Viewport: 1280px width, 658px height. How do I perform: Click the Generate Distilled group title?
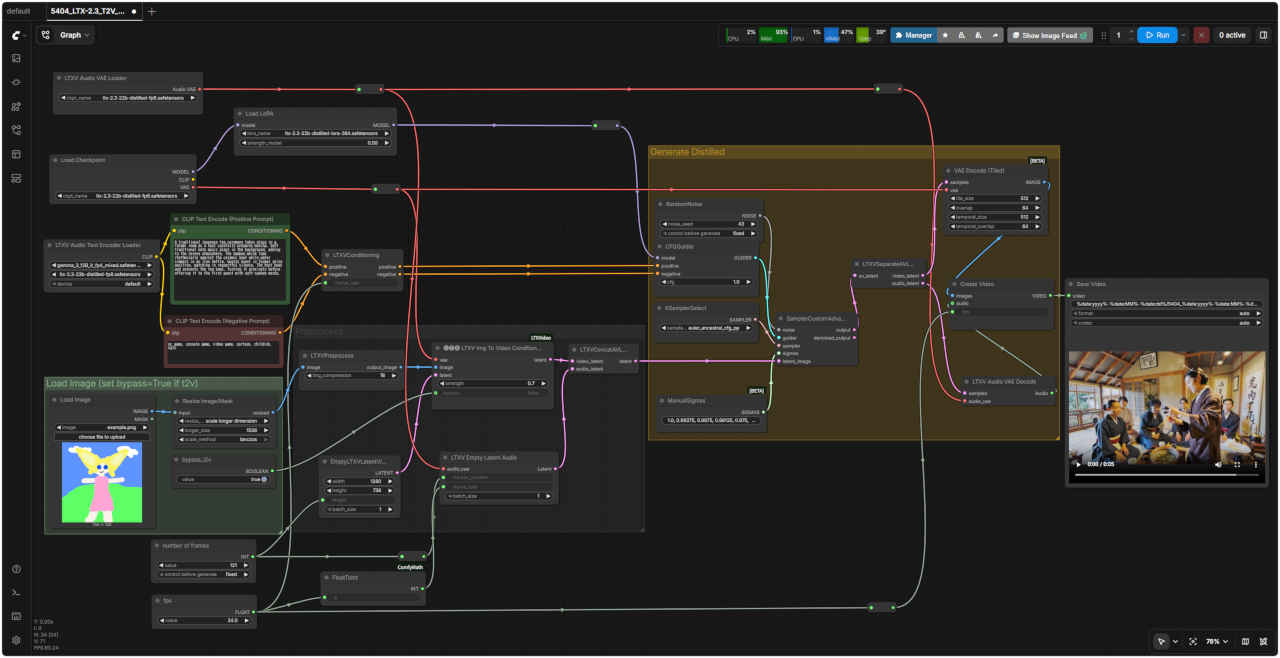pyautogui.click(x=688, y=152)
